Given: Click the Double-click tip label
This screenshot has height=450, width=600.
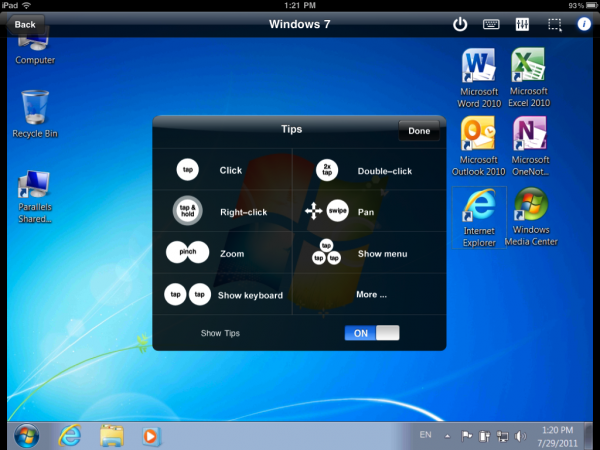Looking at the screenshot, I should point(385,171).
